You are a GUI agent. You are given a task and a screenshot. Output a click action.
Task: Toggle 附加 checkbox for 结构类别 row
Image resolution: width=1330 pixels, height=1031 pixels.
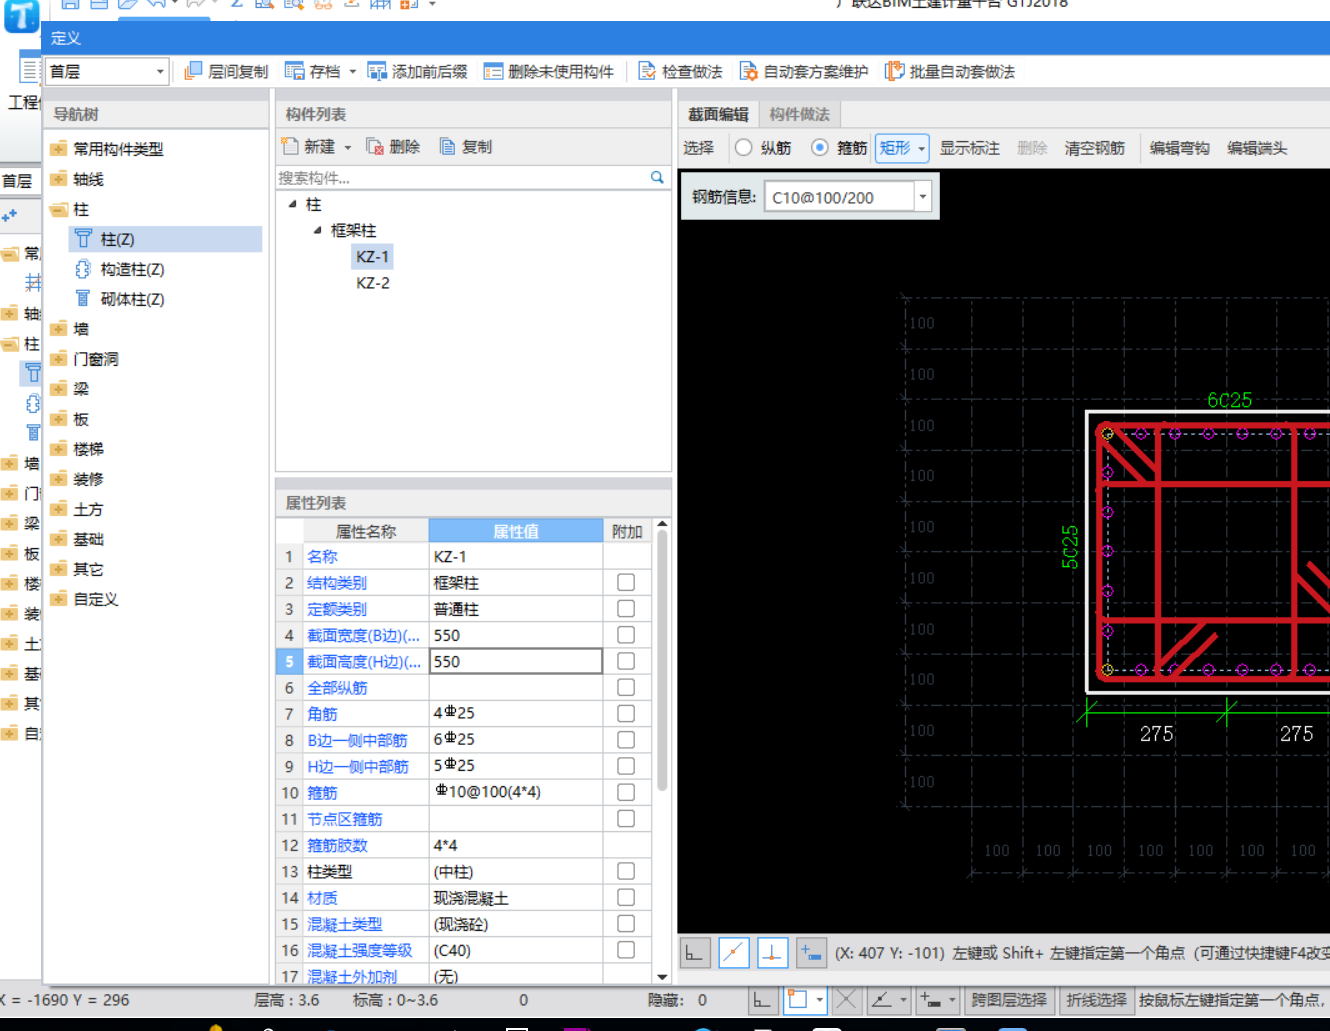coord(626,582)
